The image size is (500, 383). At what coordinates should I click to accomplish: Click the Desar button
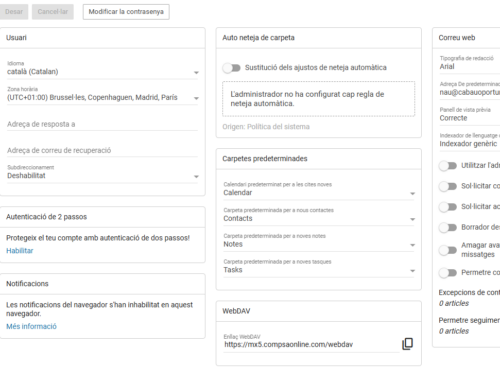(x=14, y=12)
